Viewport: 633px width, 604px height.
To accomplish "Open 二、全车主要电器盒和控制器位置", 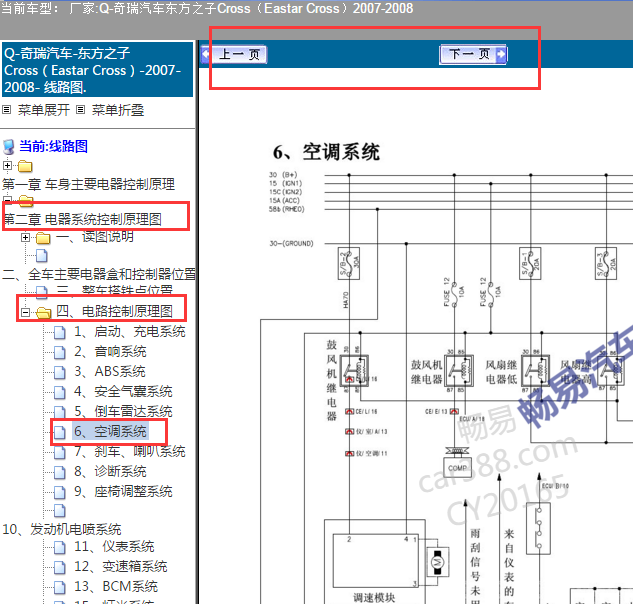I will [x=99, y=275].
